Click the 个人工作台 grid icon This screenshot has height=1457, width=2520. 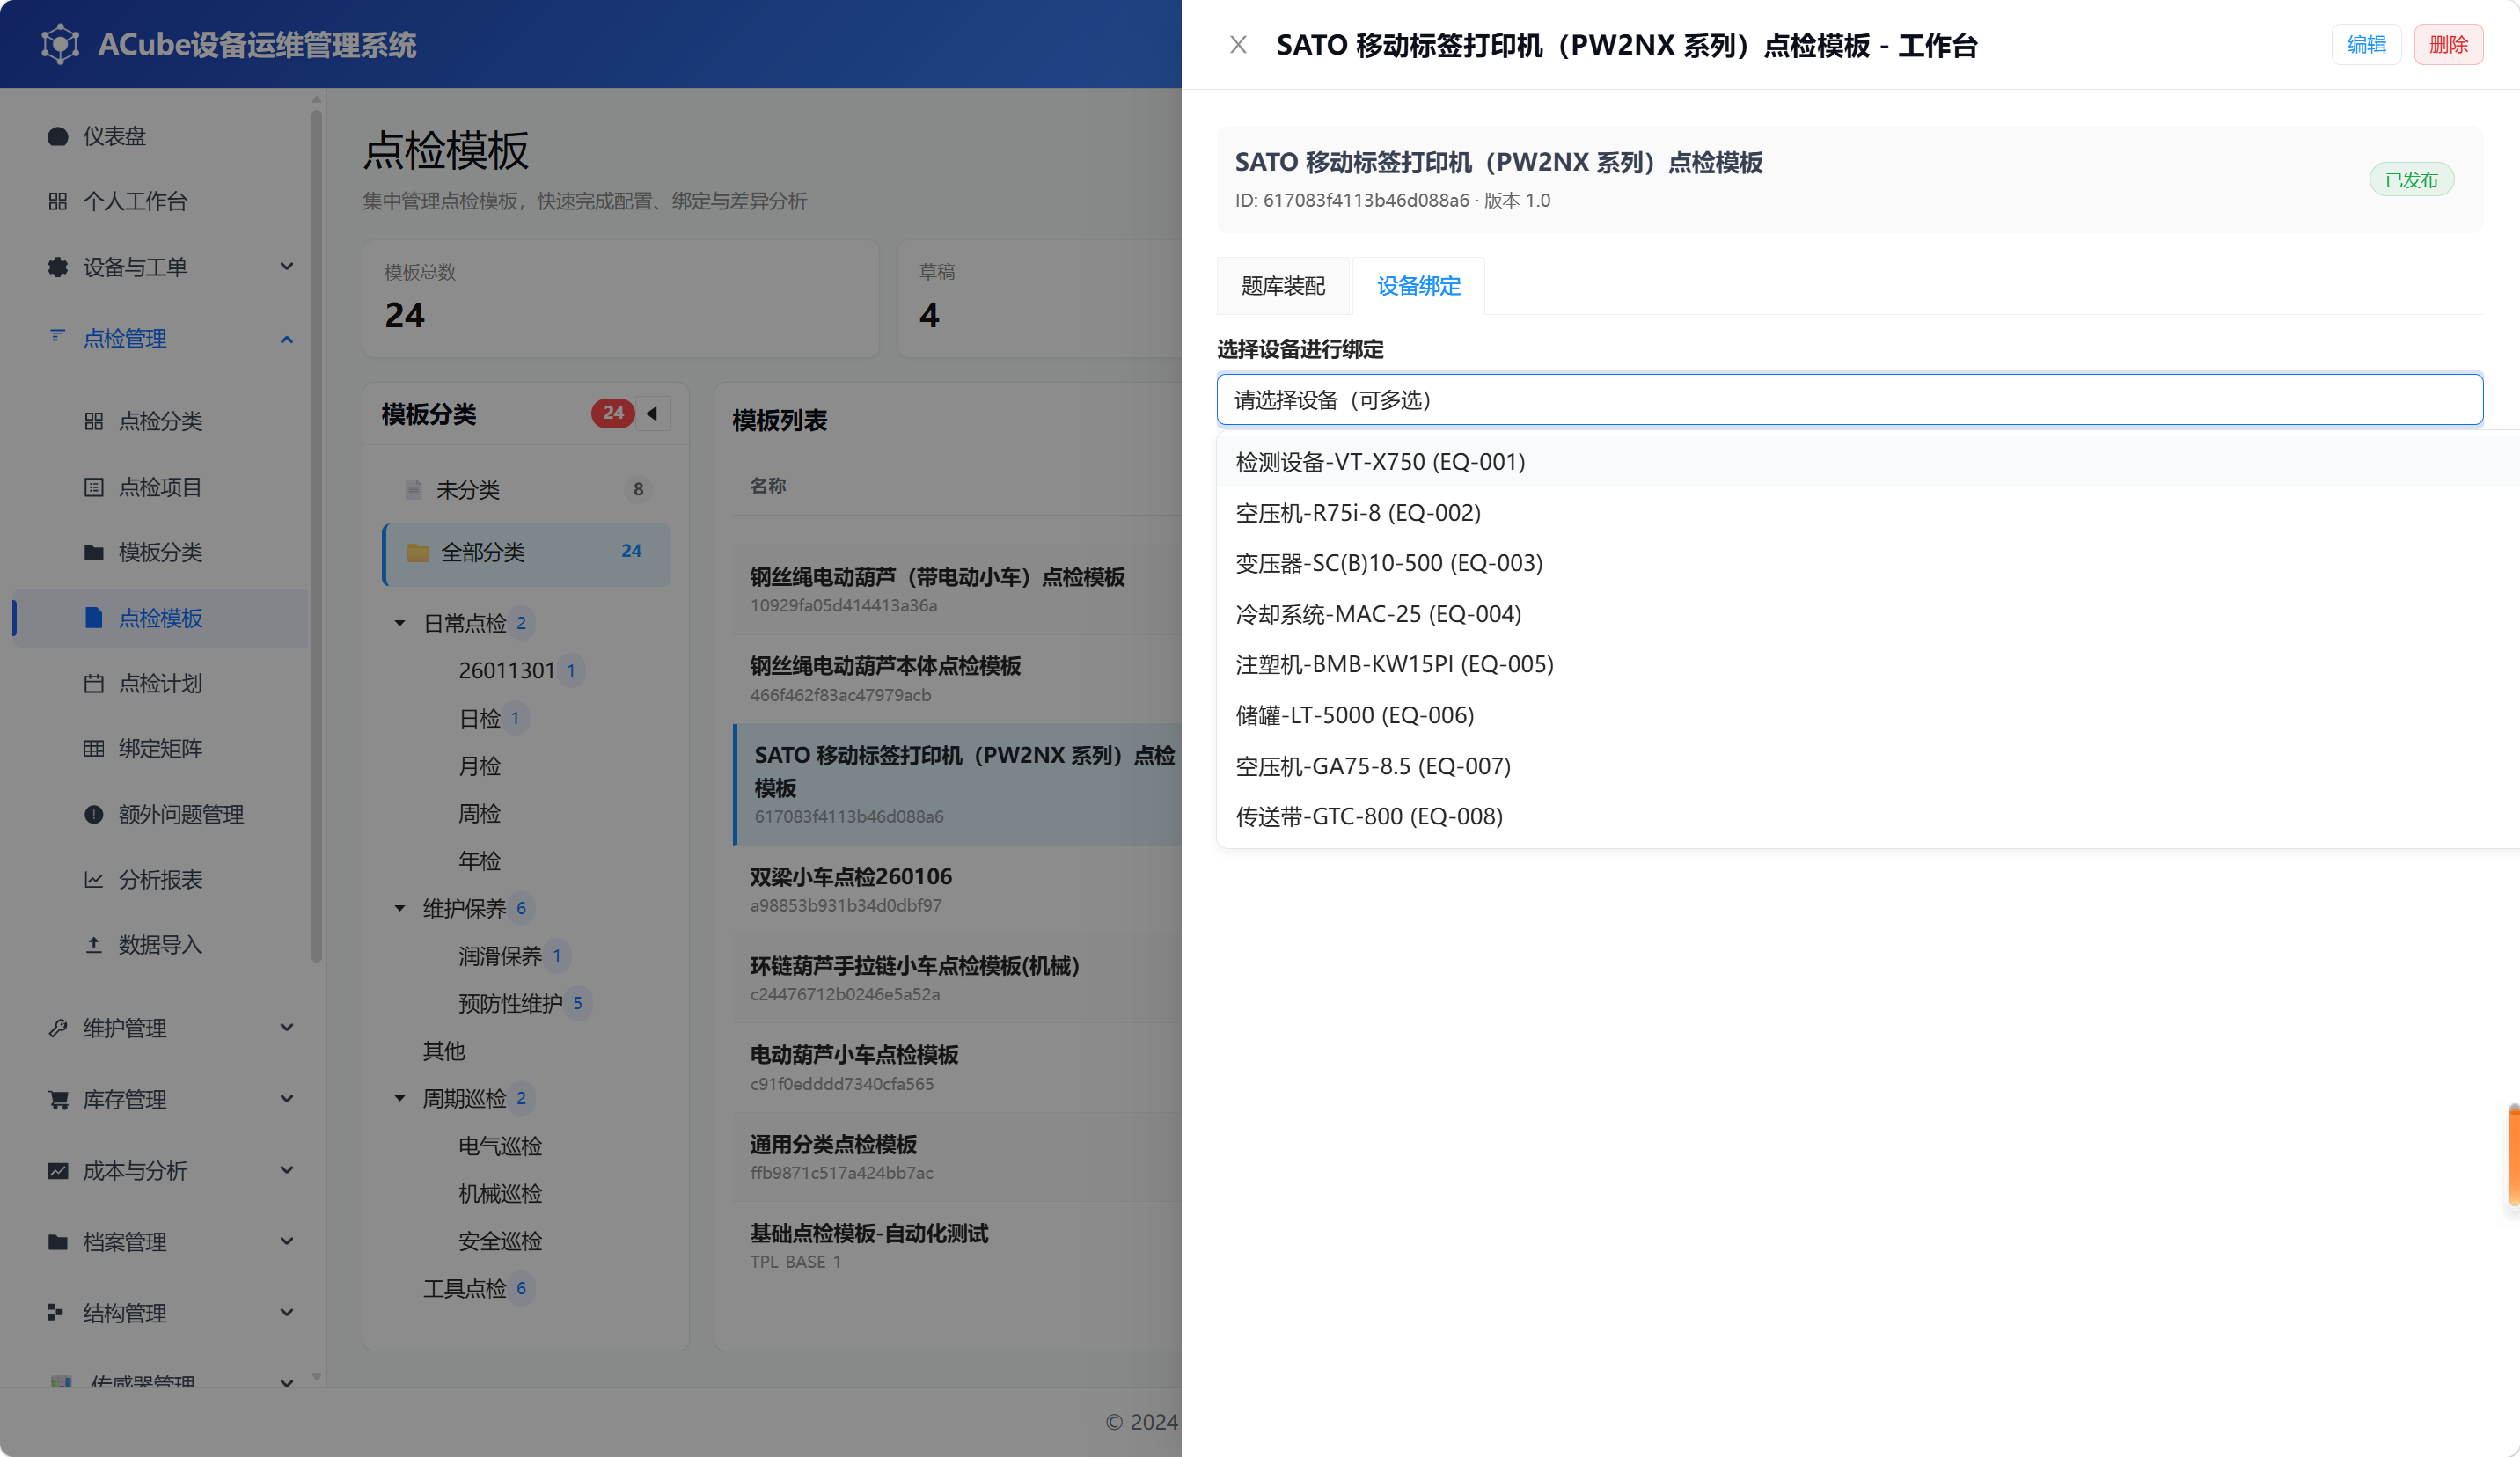click(x=58, y=201)
